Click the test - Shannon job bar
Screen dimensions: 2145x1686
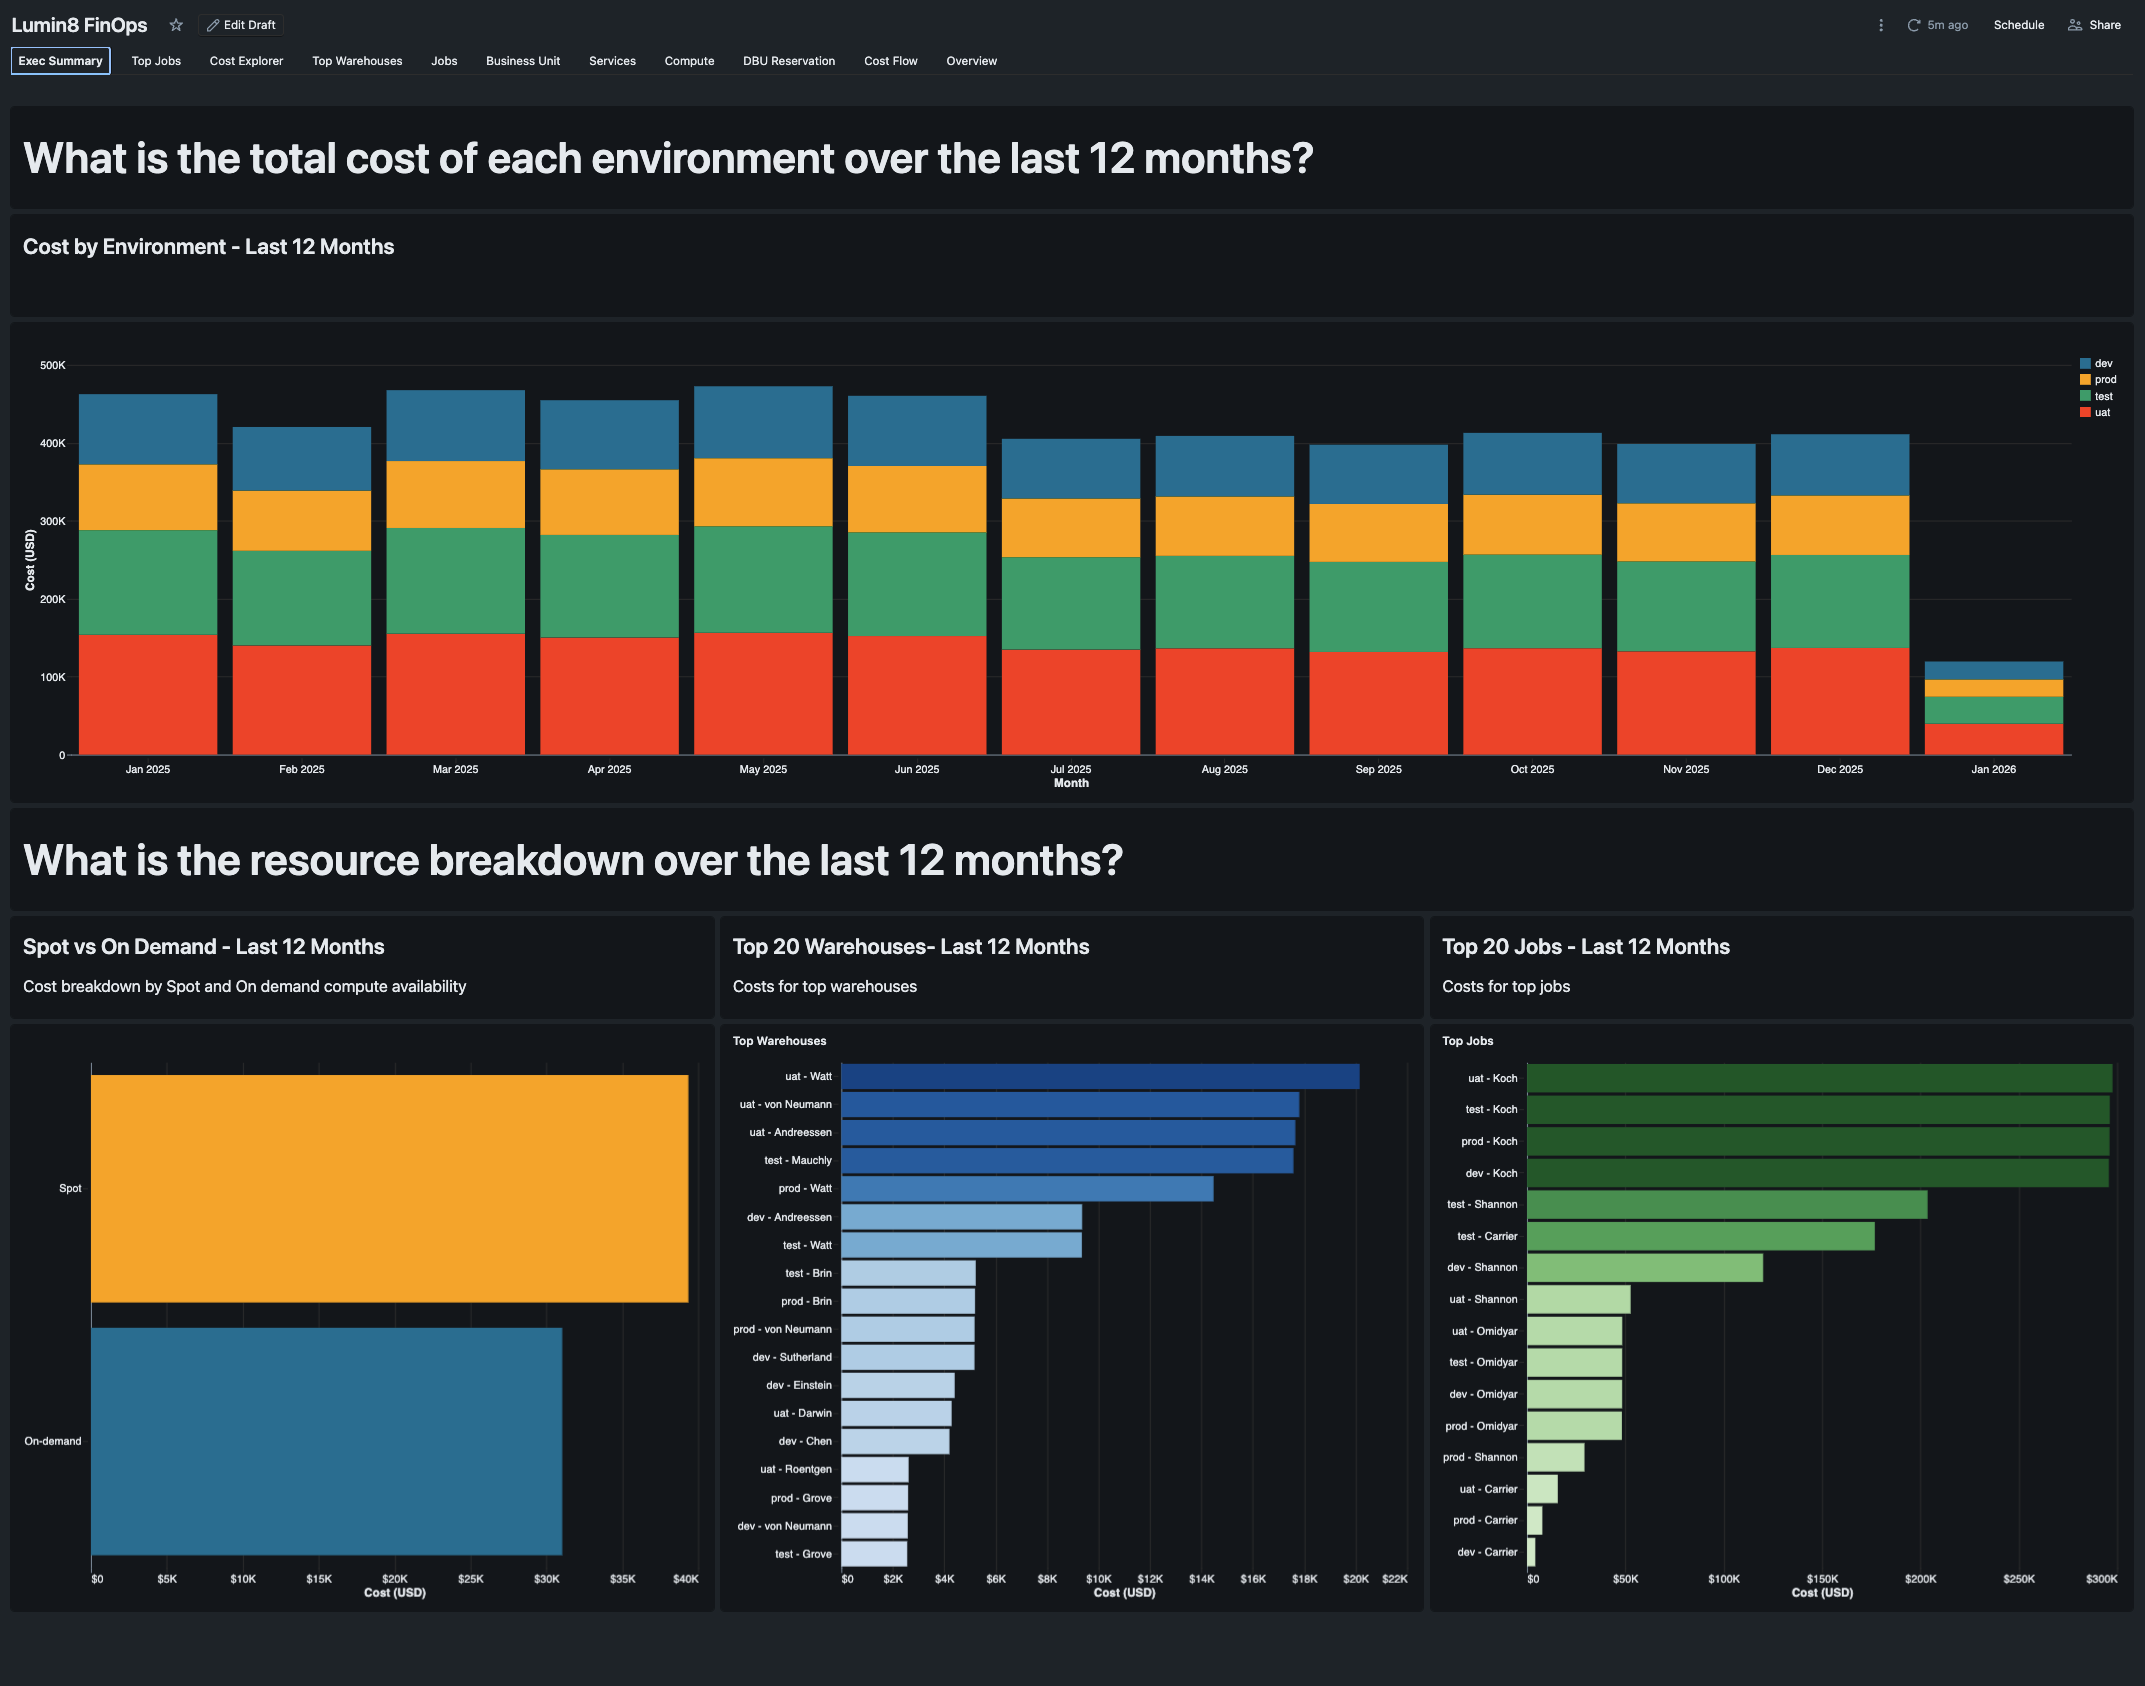point(1727,1205)
